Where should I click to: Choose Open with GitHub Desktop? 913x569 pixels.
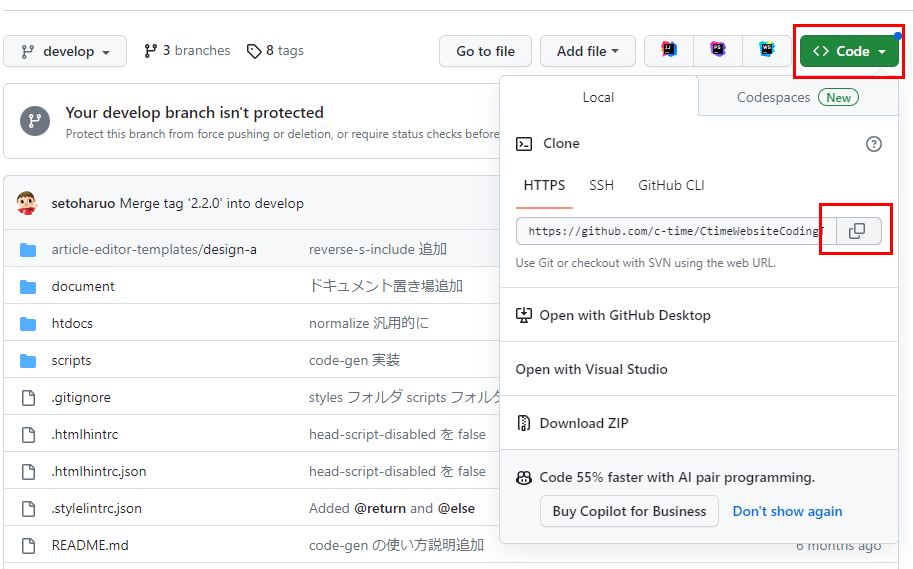(624, 315)
